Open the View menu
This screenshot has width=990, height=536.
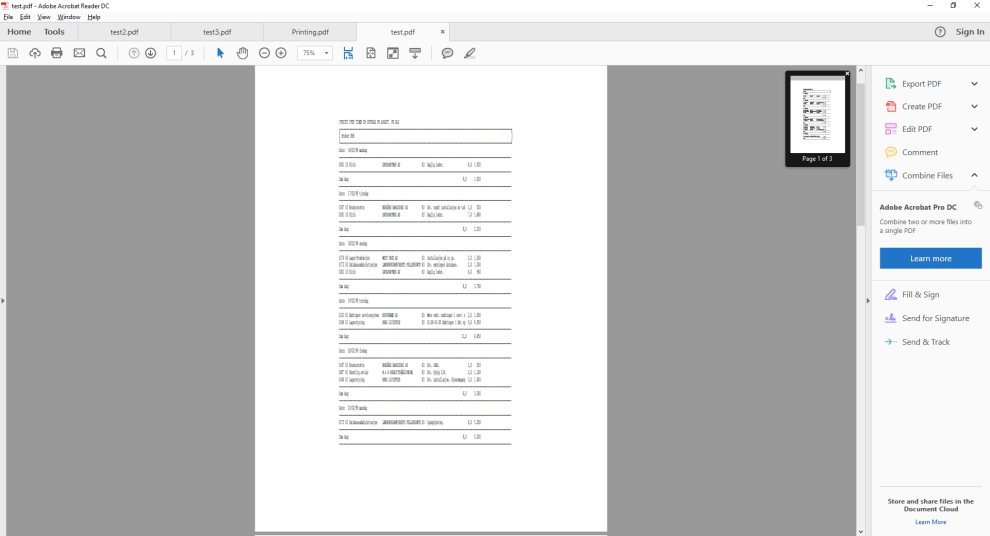click(44, 17)
